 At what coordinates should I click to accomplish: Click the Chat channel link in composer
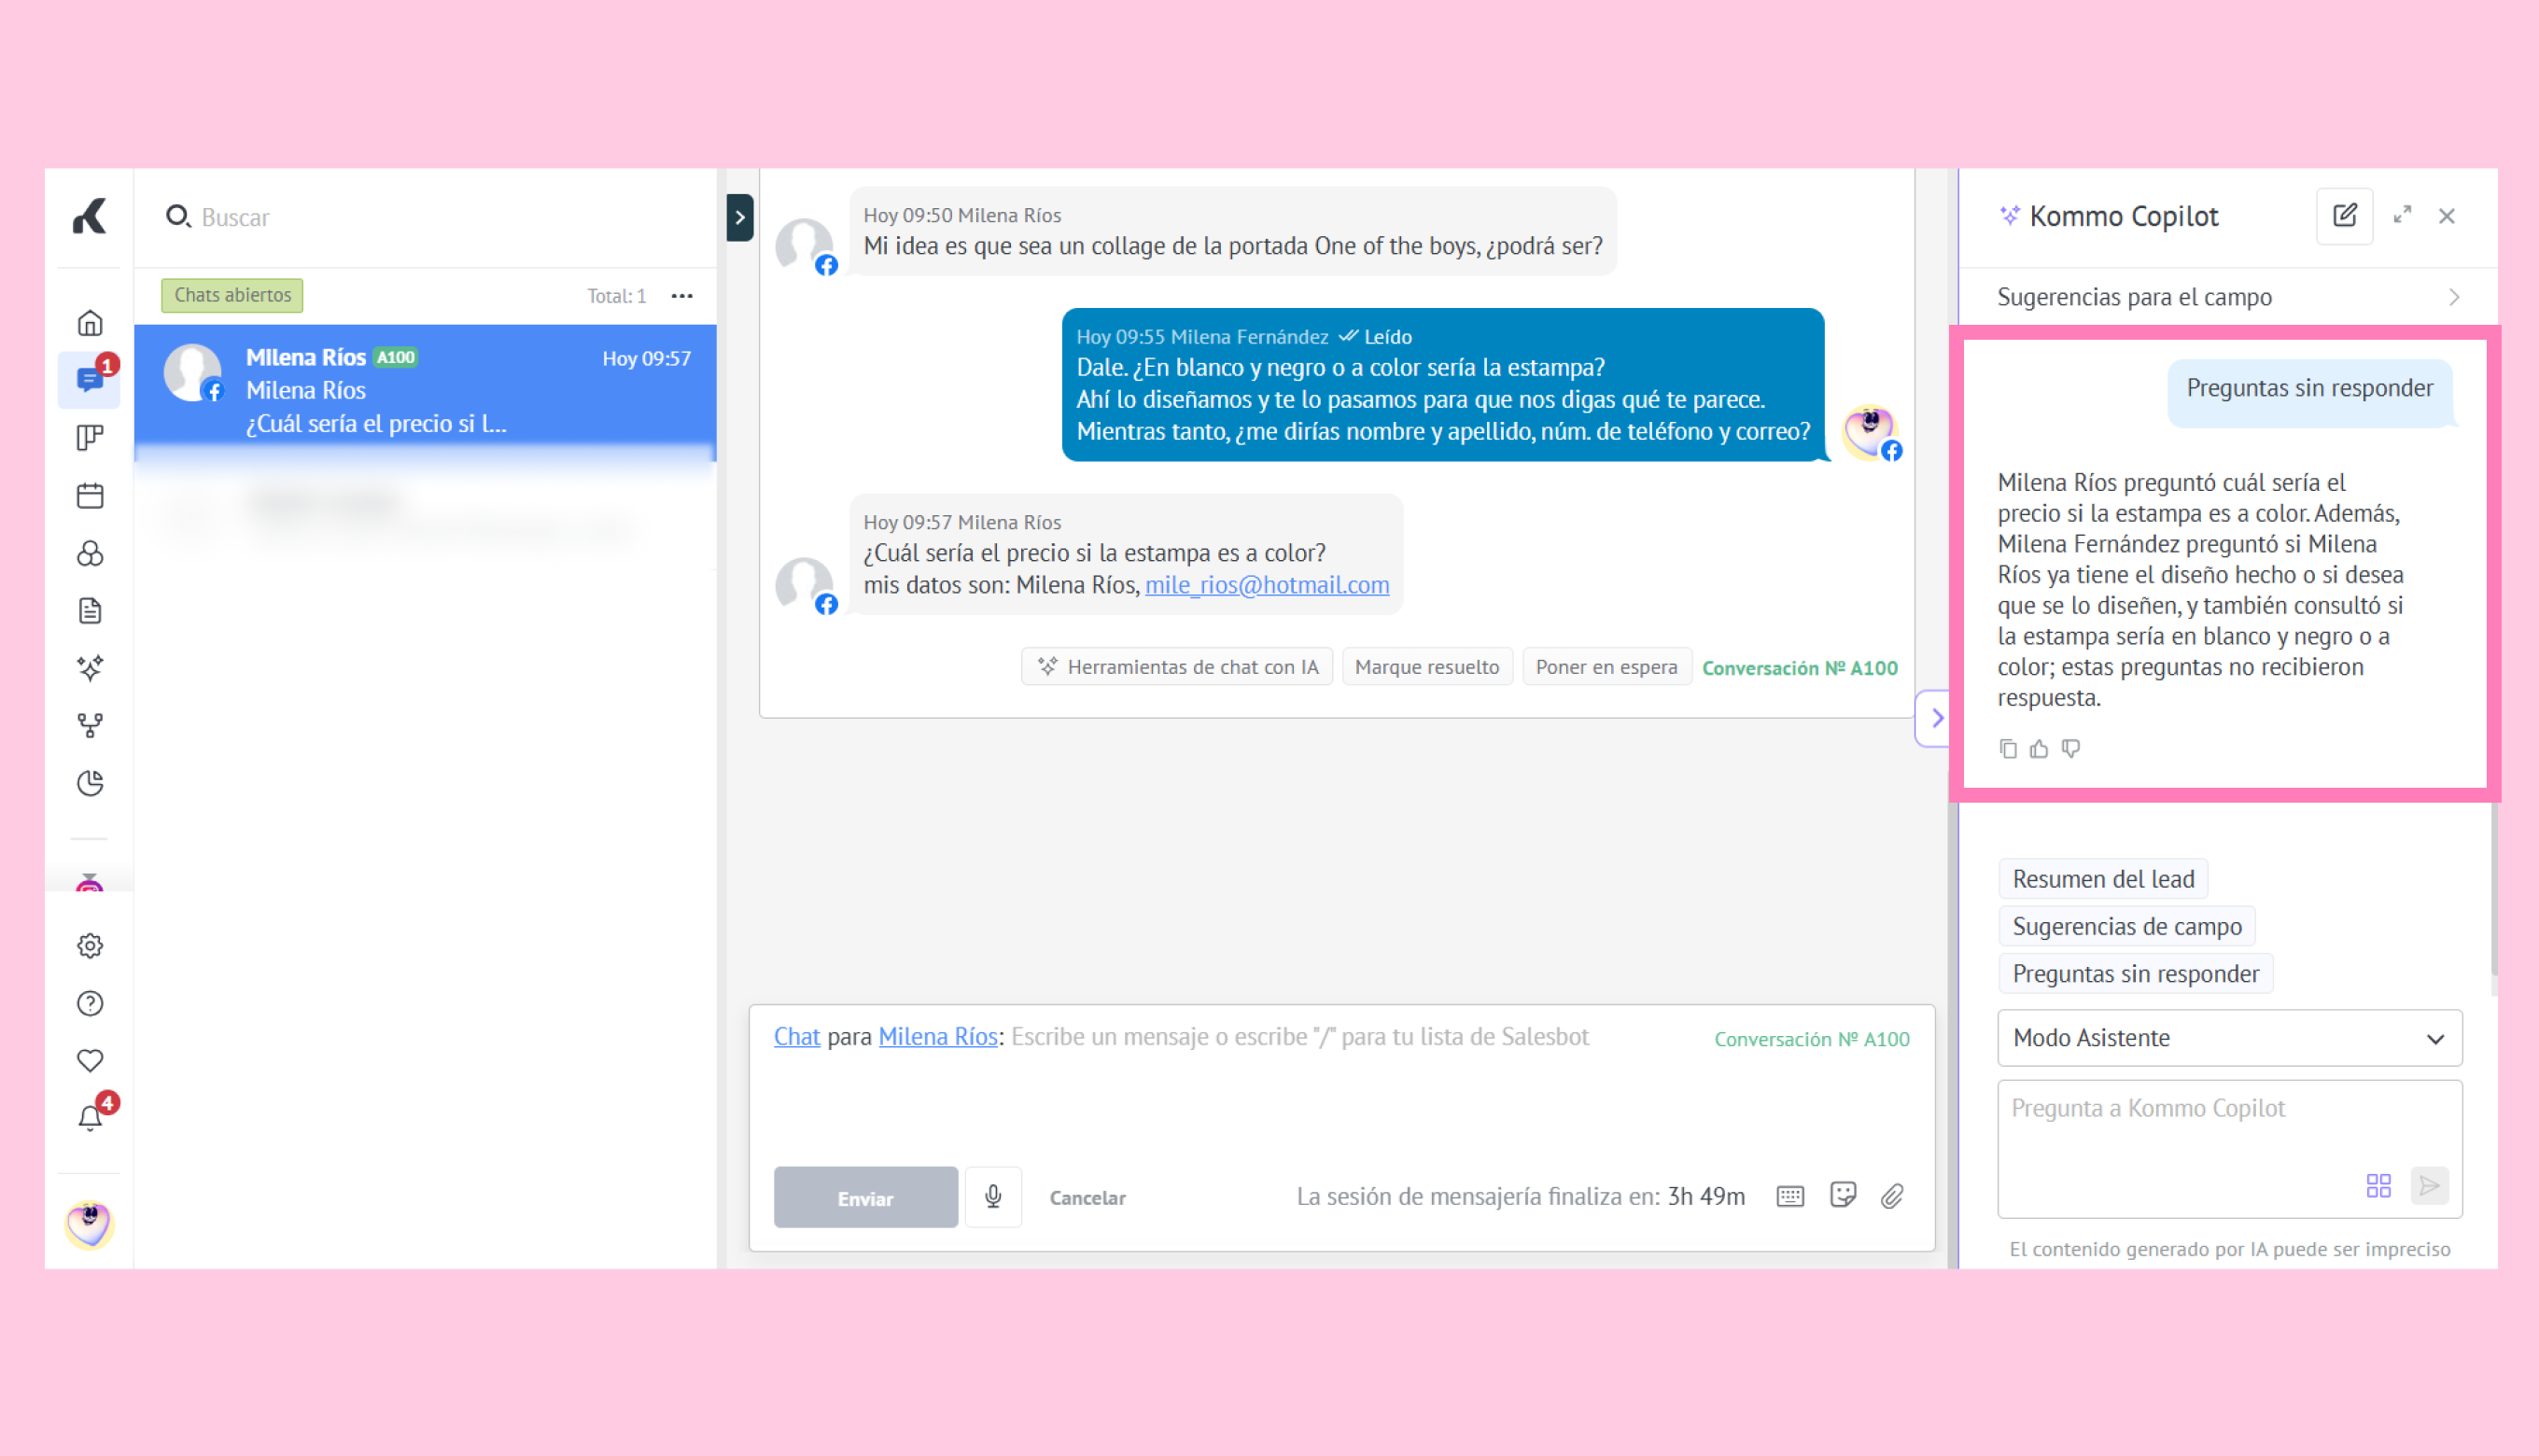(x=797, y=1037)
